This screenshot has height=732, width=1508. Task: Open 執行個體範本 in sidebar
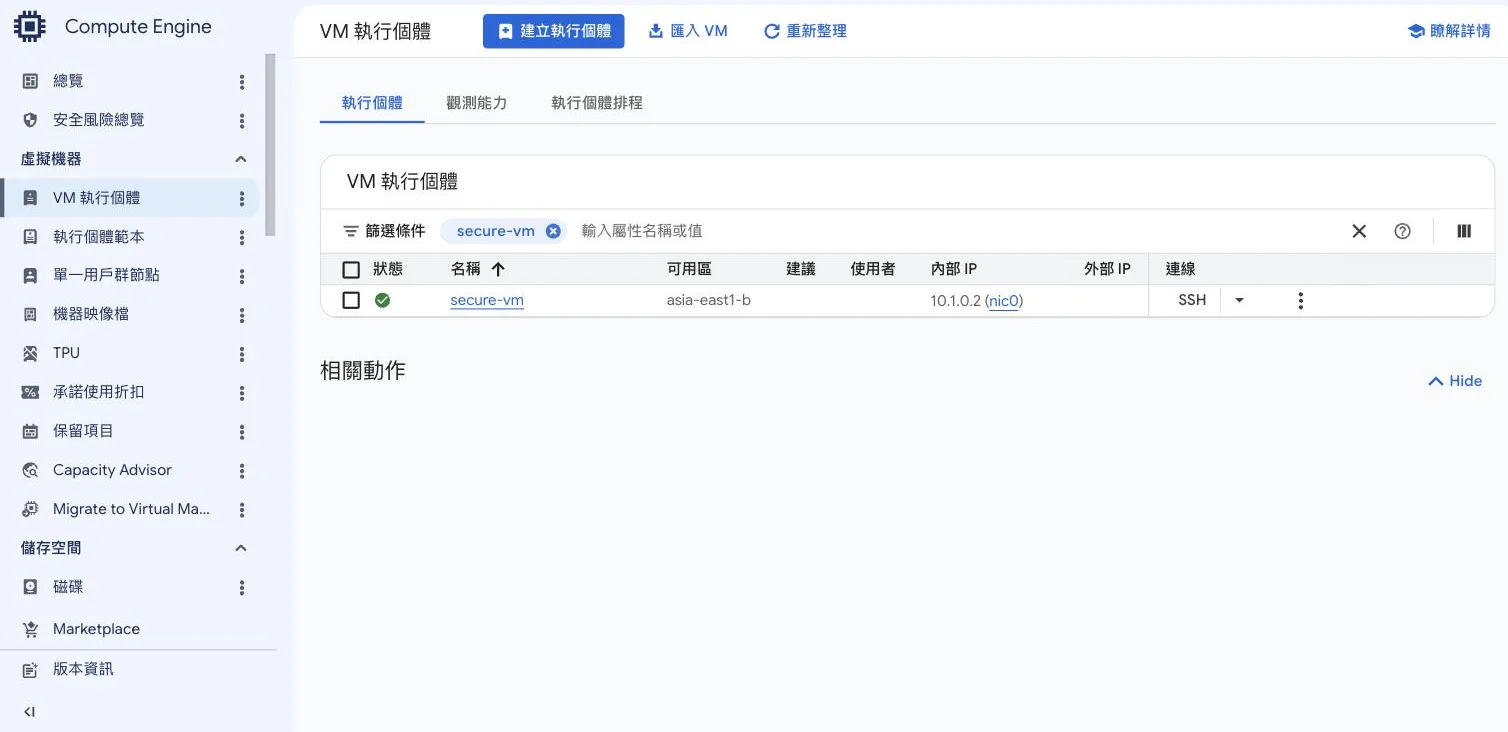pyautogui.click(x=98, y=237)
